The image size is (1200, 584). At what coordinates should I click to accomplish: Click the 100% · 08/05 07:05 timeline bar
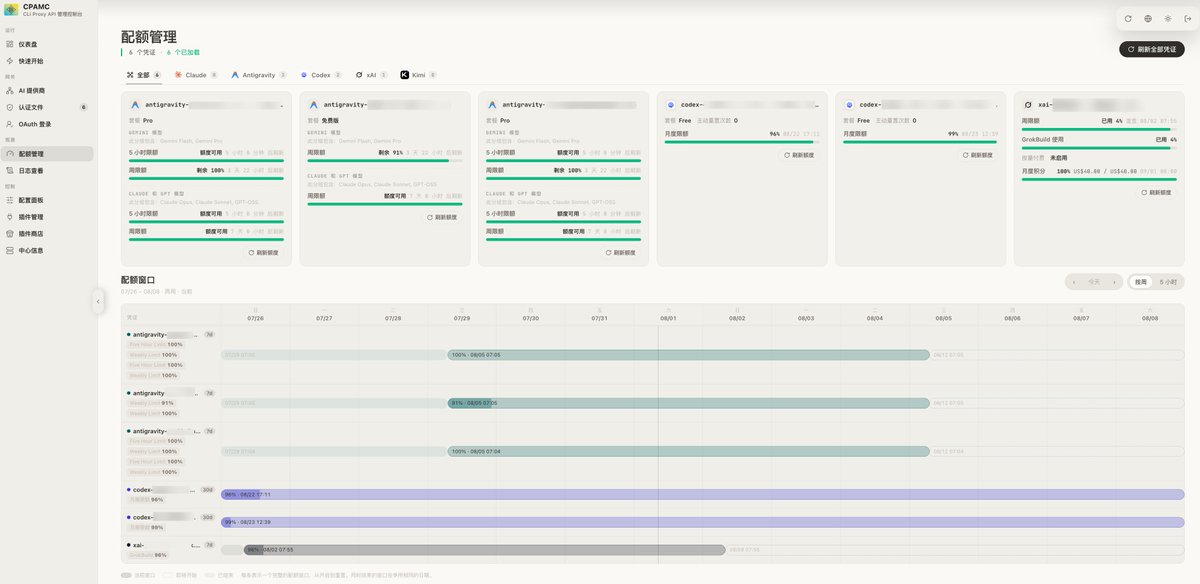coord(688,354)
